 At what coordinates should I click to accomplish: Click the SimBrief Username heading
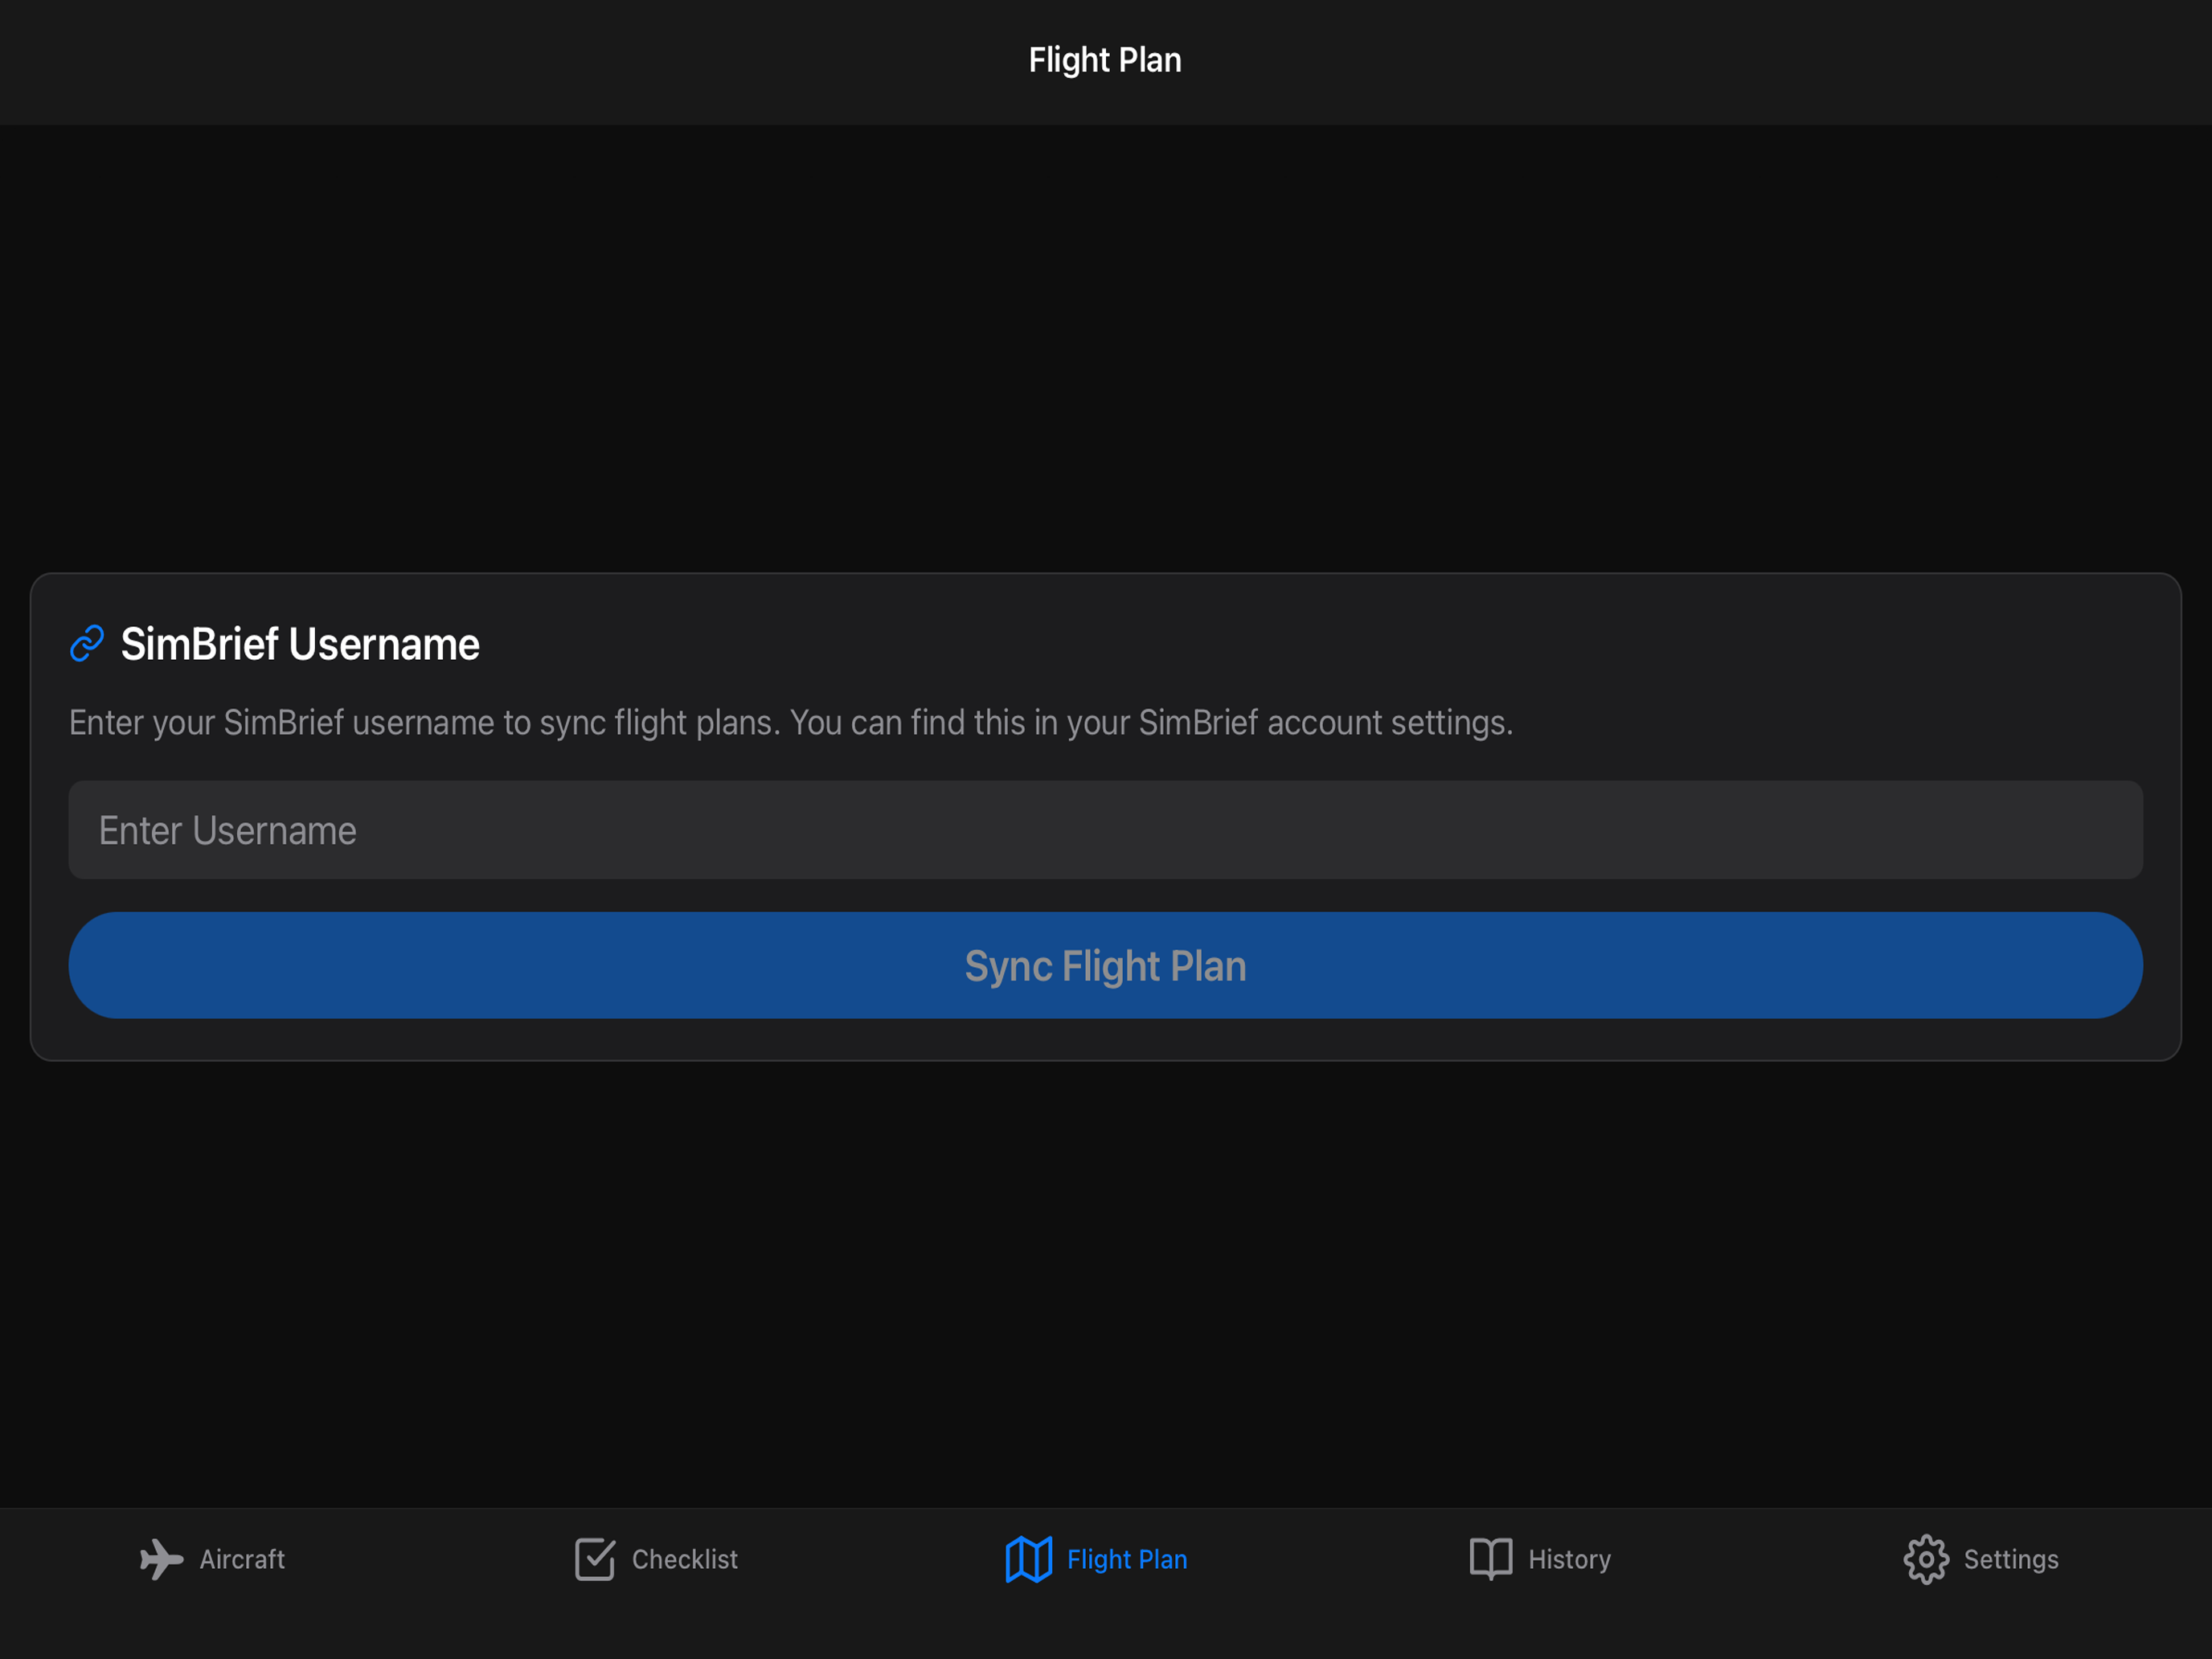pos(300,644)
